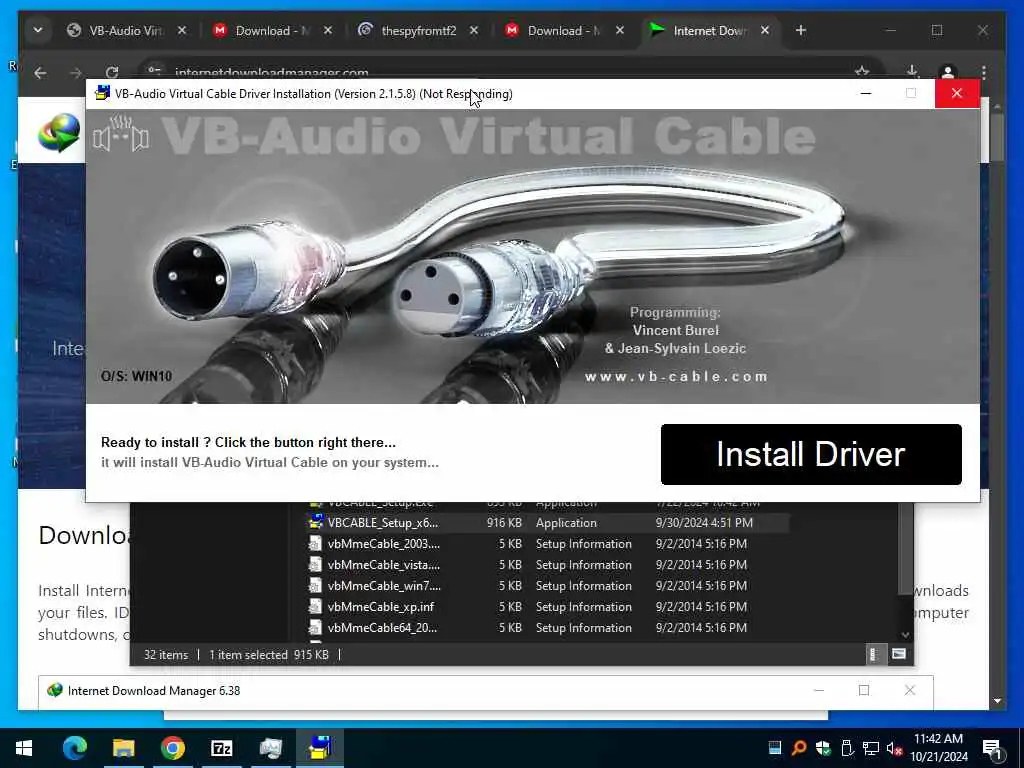This screenshot has width=1024, height=768.
Task: Open the taskbar clock showing 11:42 AM
Action: (x=938, y=748)
